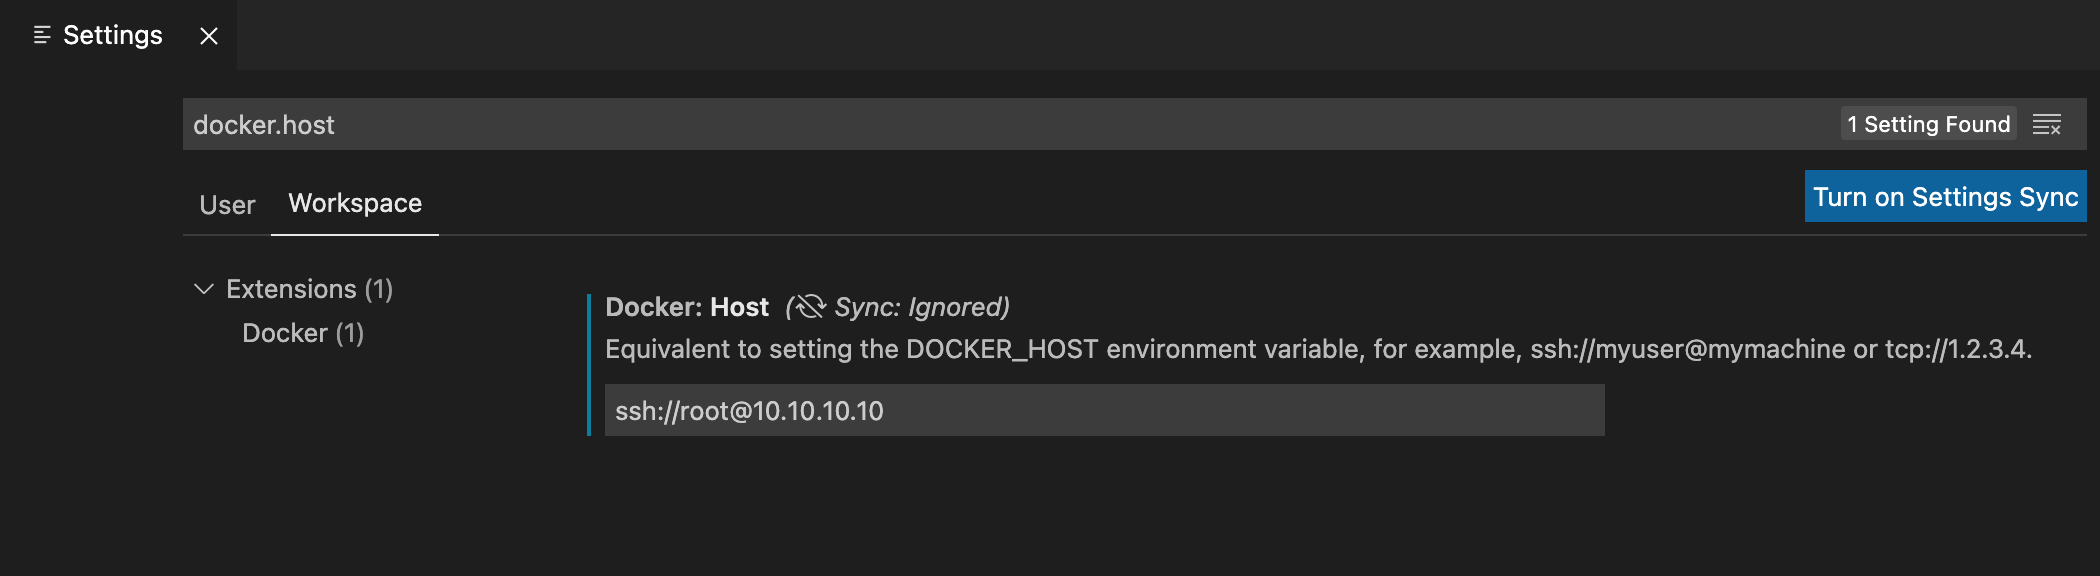
Task: Click the Sync: Ignored label text
Action: 922,307
